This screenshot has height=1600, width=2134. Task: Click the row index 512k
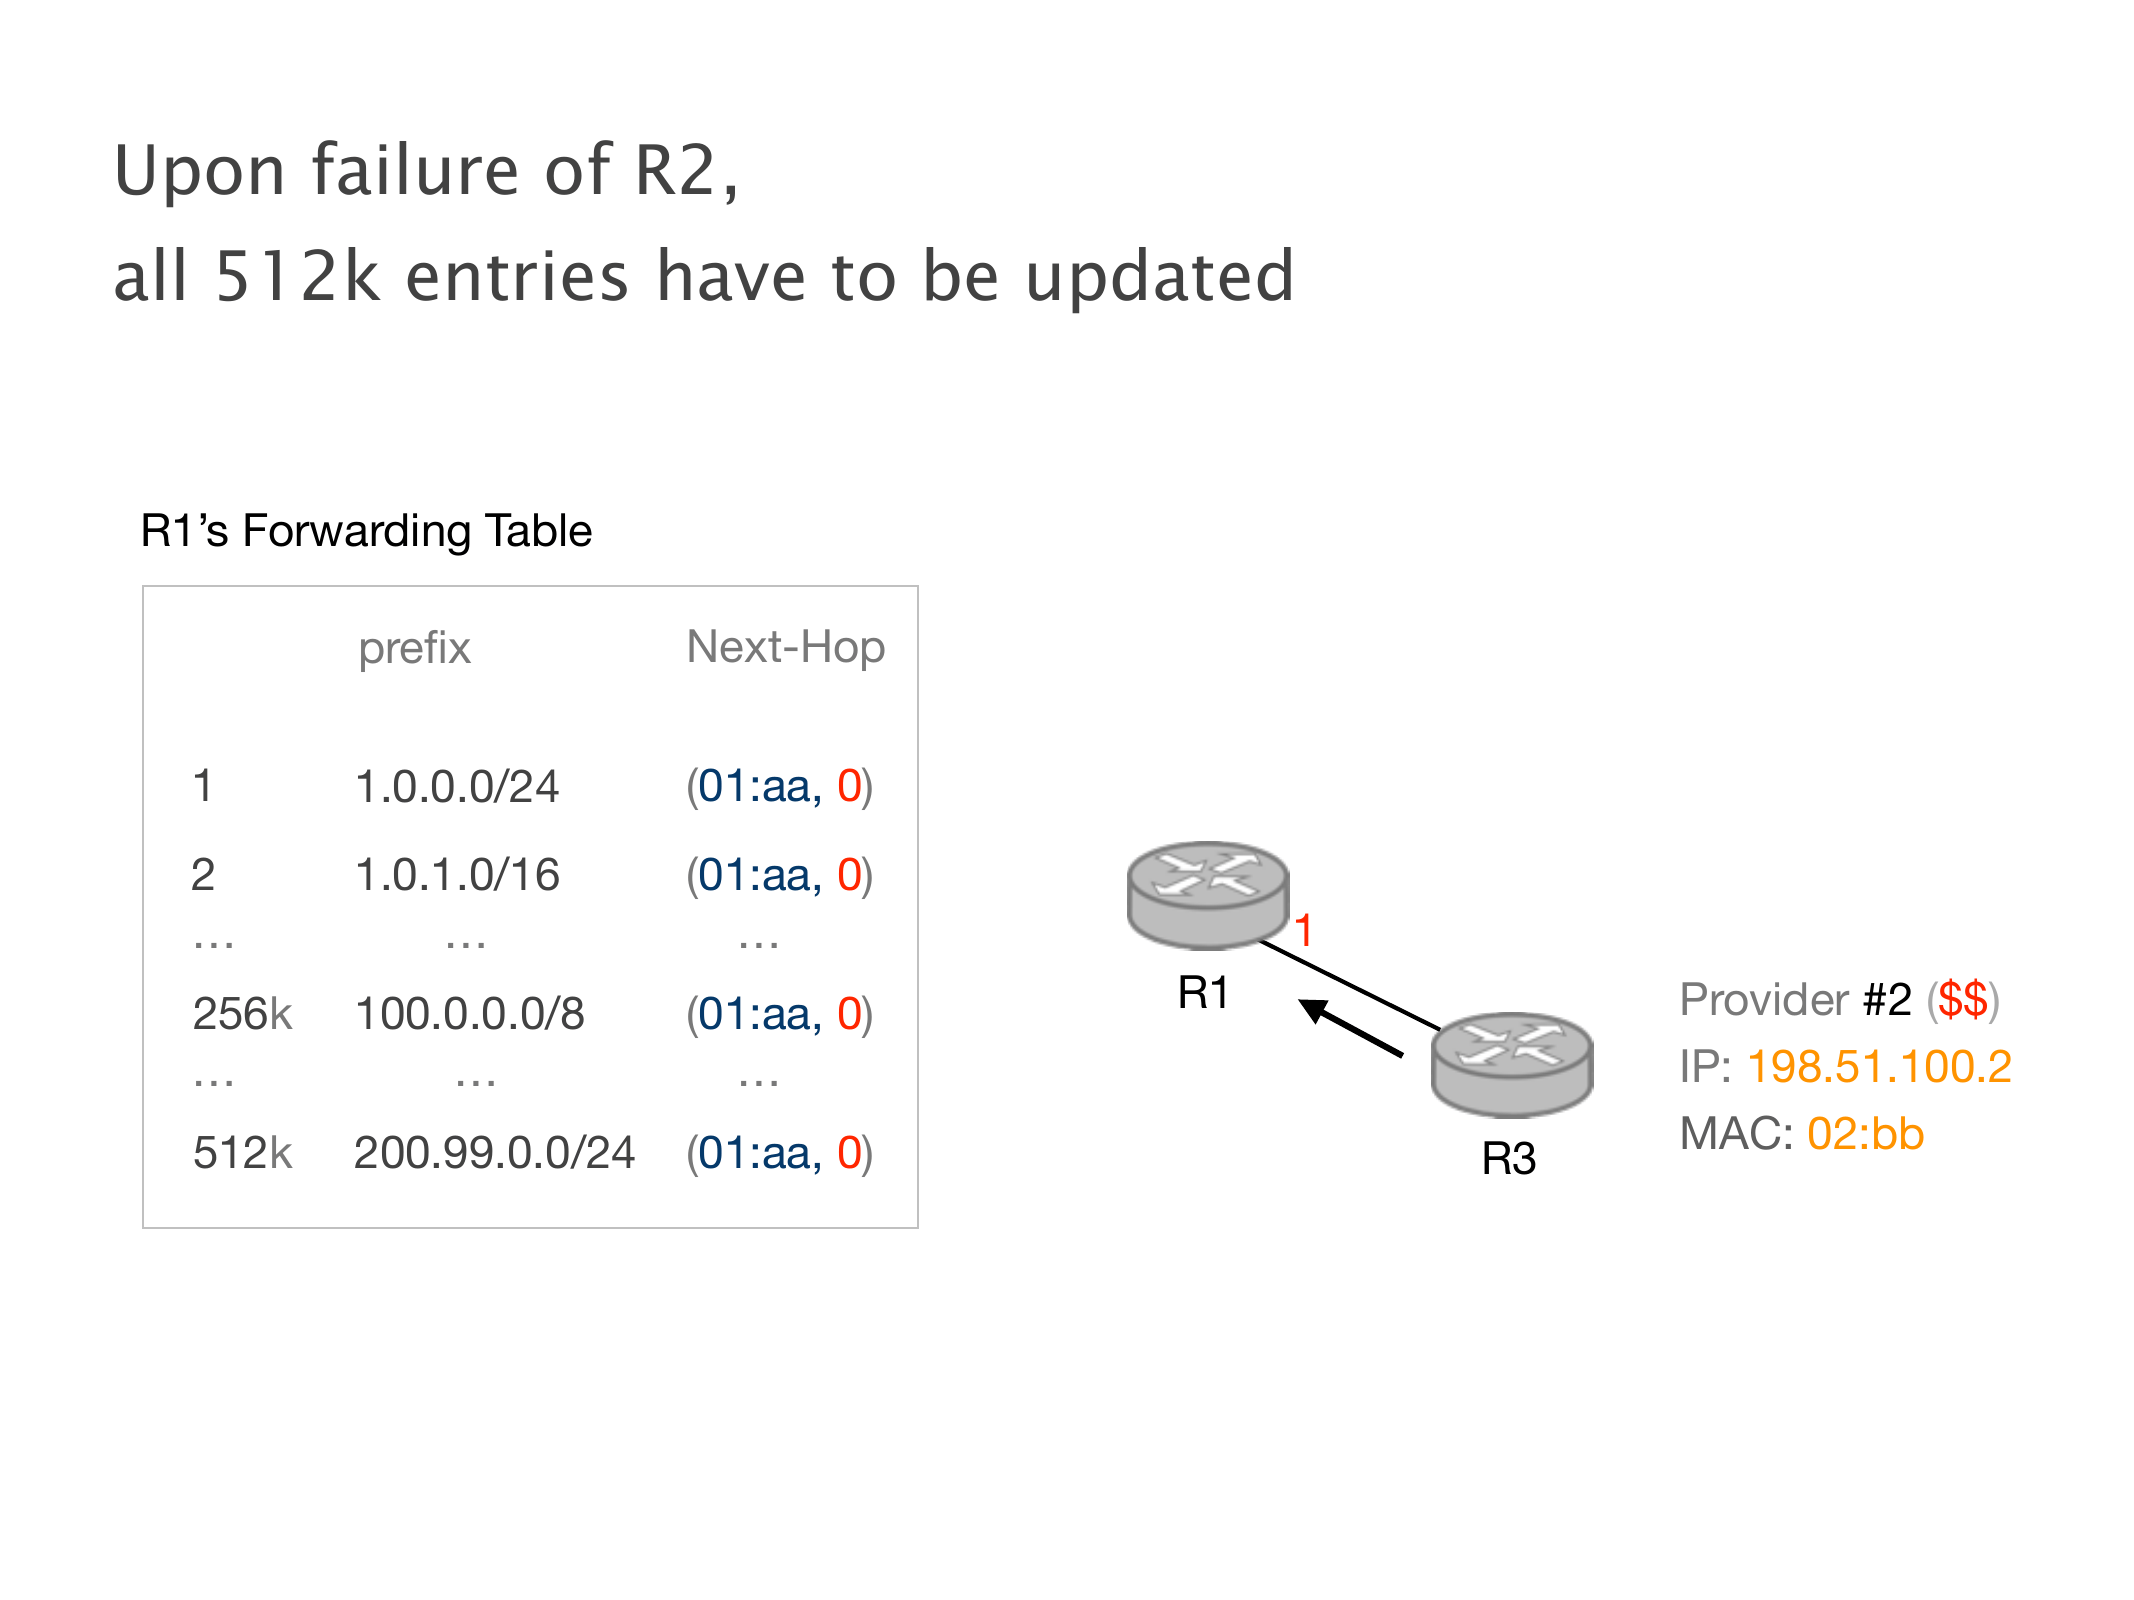click(x=242, y=1153)
